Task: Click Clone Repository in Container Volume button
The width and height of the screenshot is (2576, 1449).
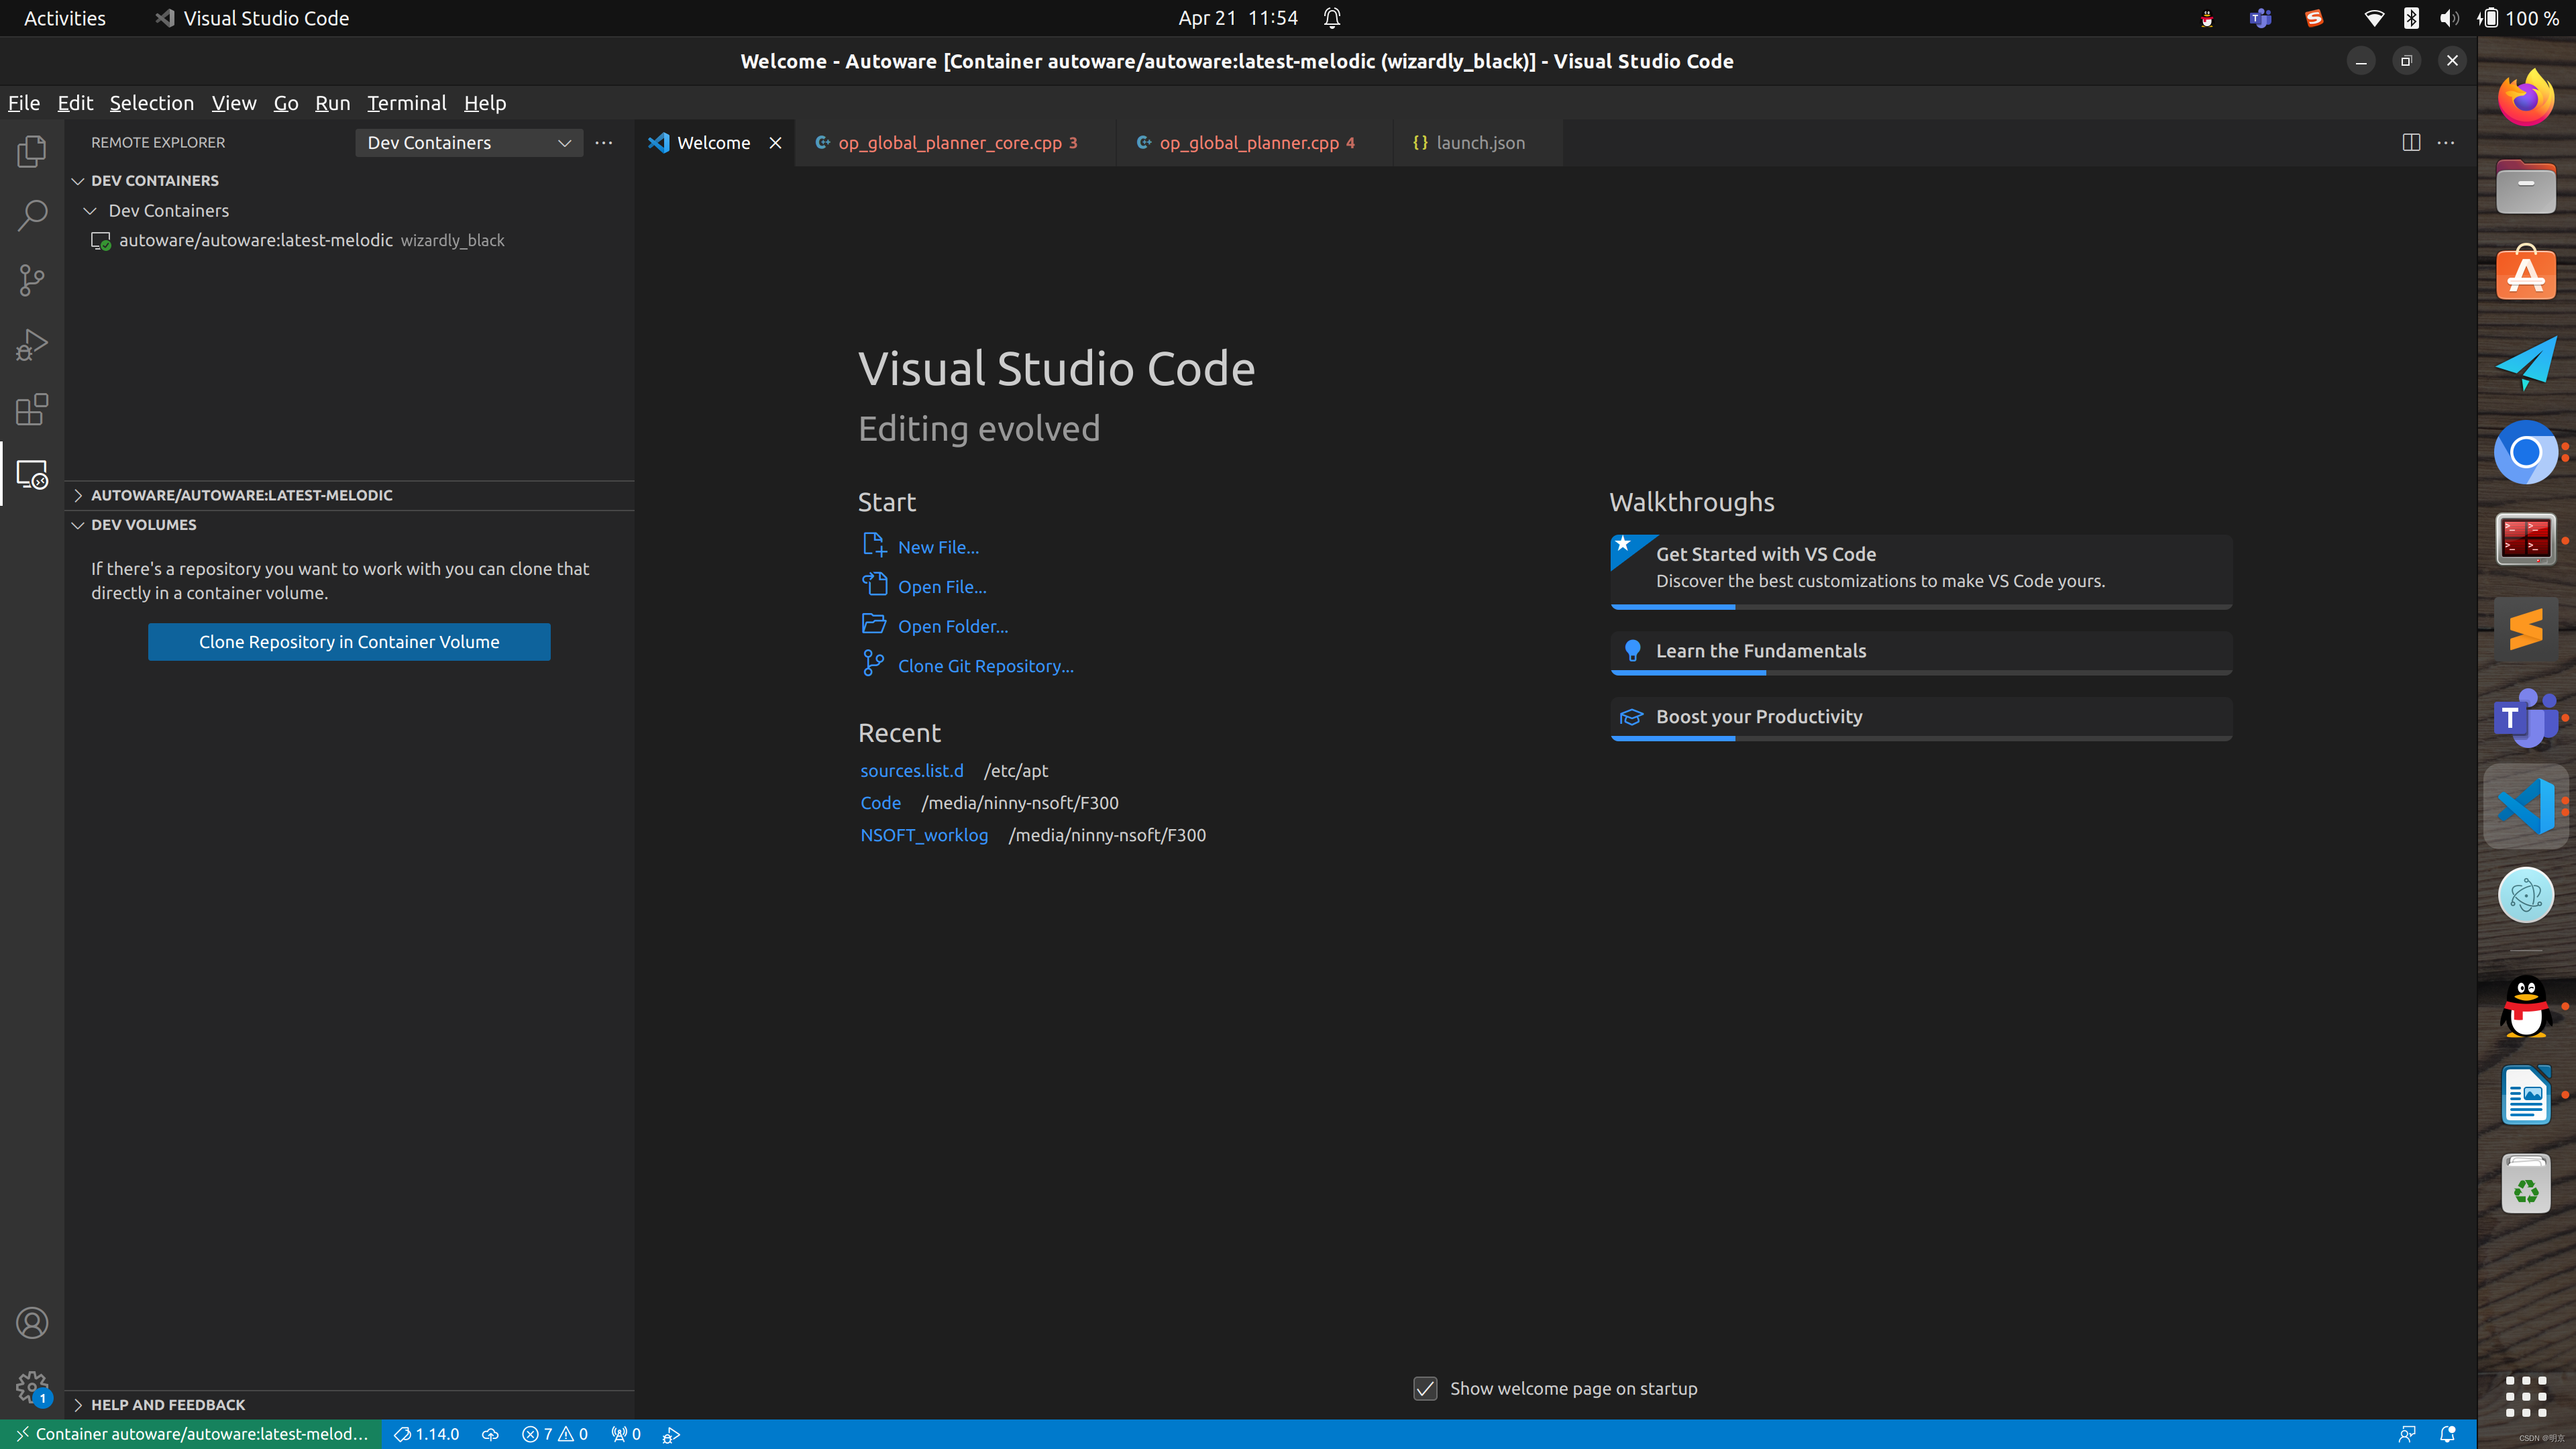Action: [349, 642]
